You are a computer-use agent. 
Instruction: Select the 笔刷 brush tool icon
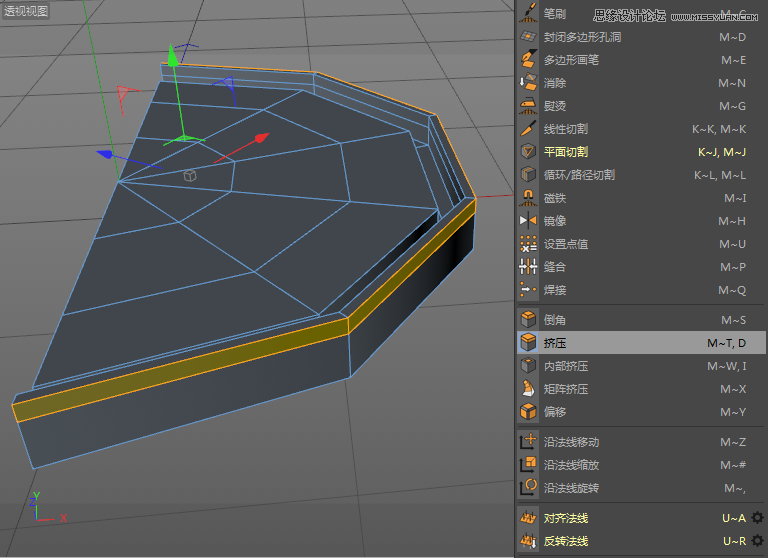(x=528, y=13)
